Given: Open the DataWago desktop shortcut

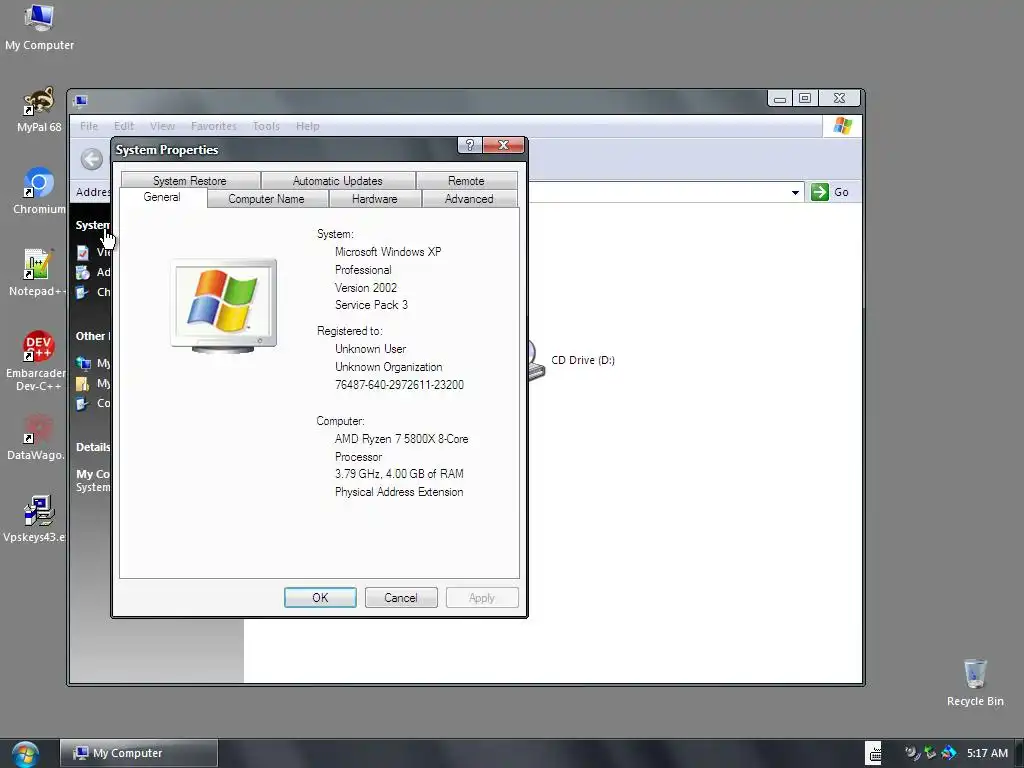Looking at the screenshot, I should pyautogui.click(x=37, y=437).
